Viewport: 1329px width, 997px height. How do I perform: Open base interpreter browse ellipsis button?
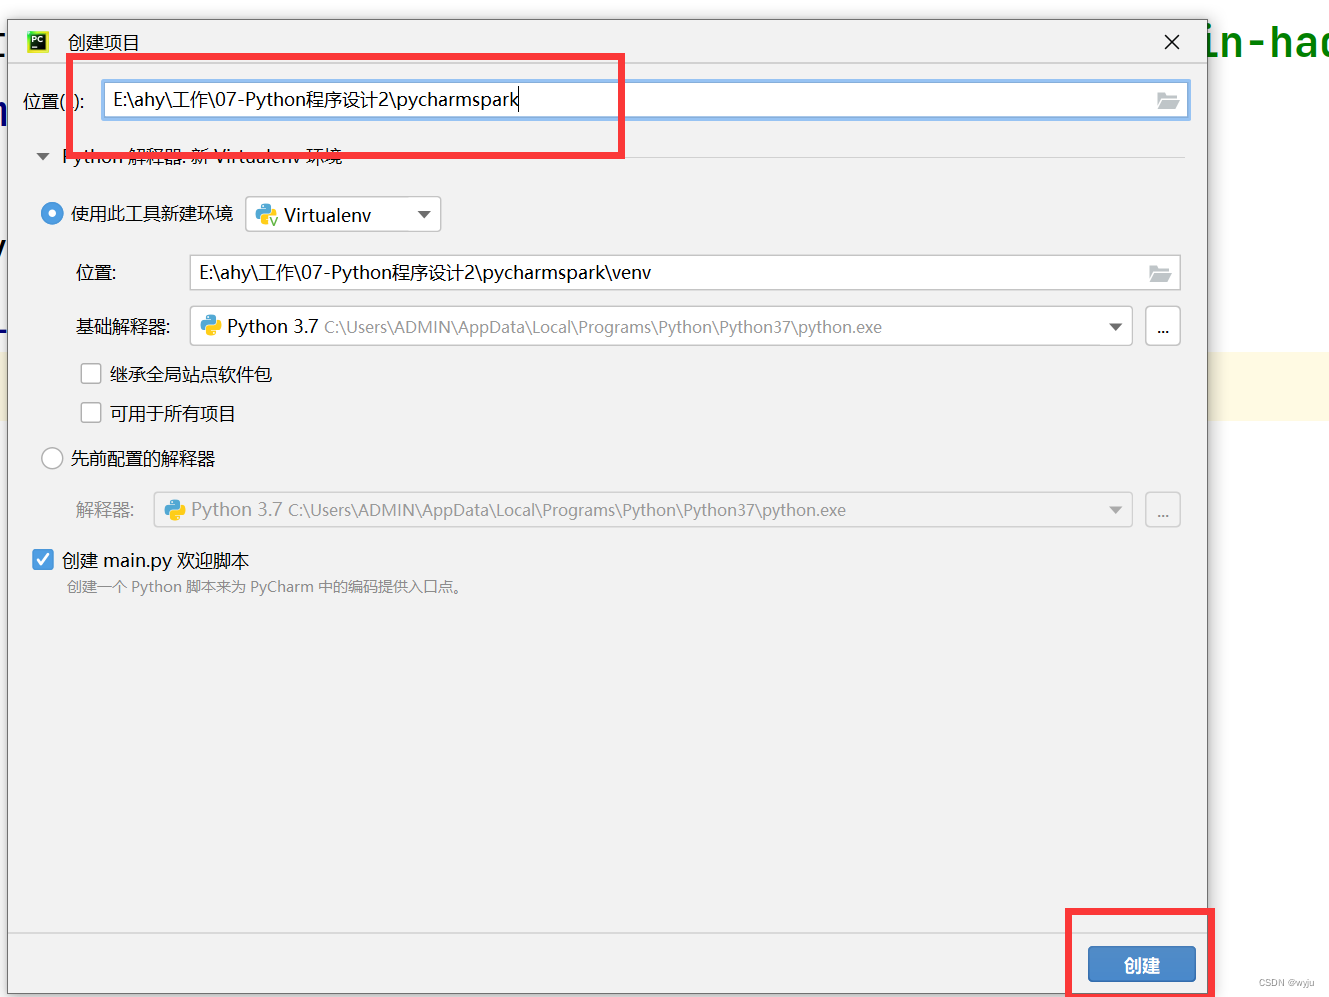coord(1162,326)
